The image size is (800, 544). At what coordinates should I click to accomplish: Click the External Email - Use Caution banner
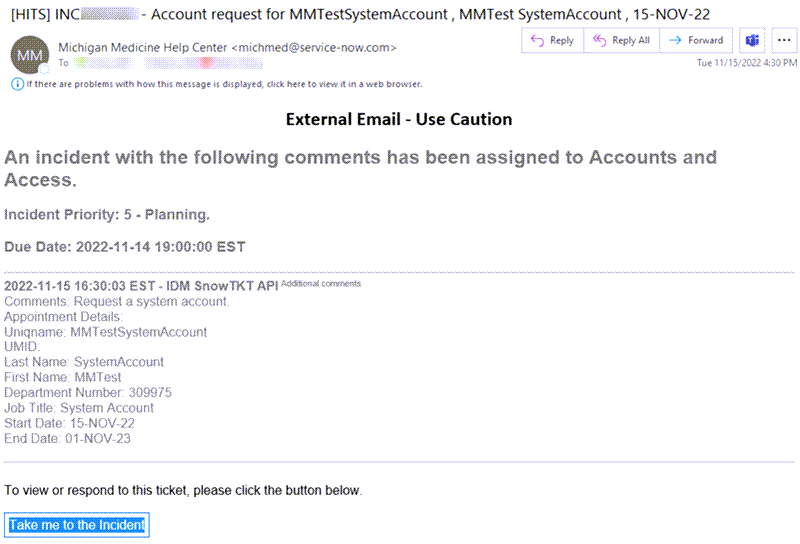399,120
